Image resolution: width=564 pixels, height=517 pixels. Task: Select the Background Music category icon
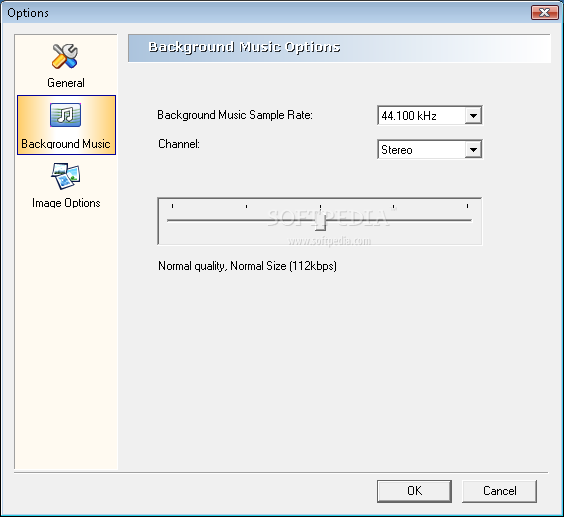pyautogui.click(x=65, y=115)
